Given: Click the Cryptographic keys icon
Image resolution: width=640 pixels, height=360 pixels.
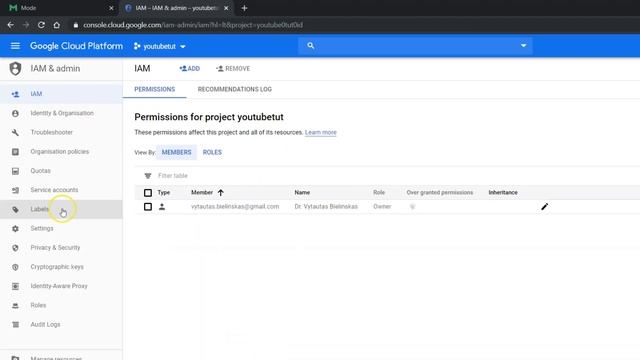Looking at the screenshot, I should pos(15,267).
